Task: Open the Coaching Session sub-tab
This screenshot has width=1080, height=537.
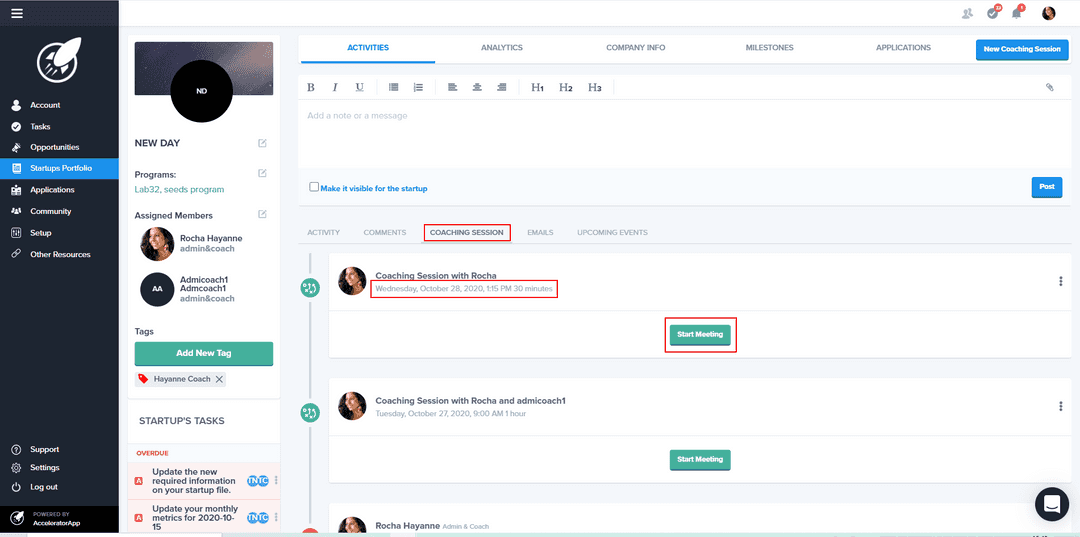Action: pos(467,233)
